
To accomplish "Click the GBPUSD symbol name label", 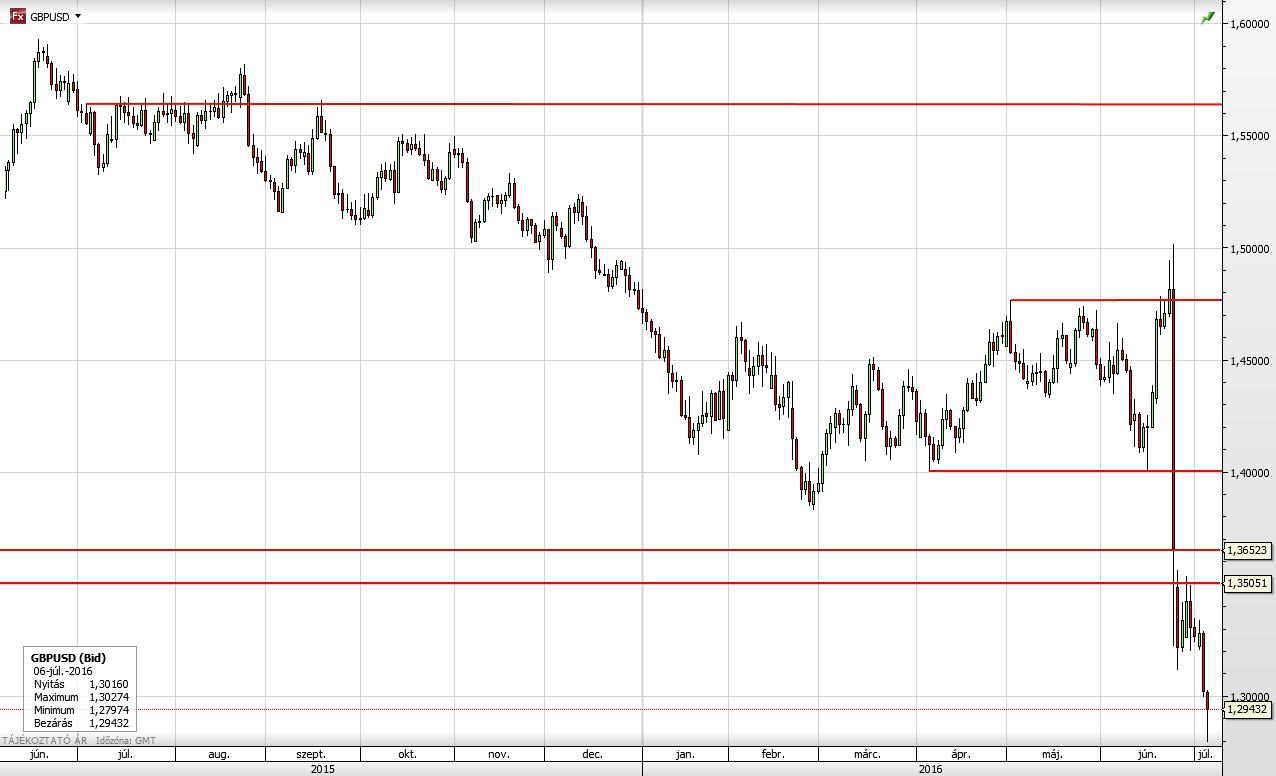I will (x=50, y=17).
